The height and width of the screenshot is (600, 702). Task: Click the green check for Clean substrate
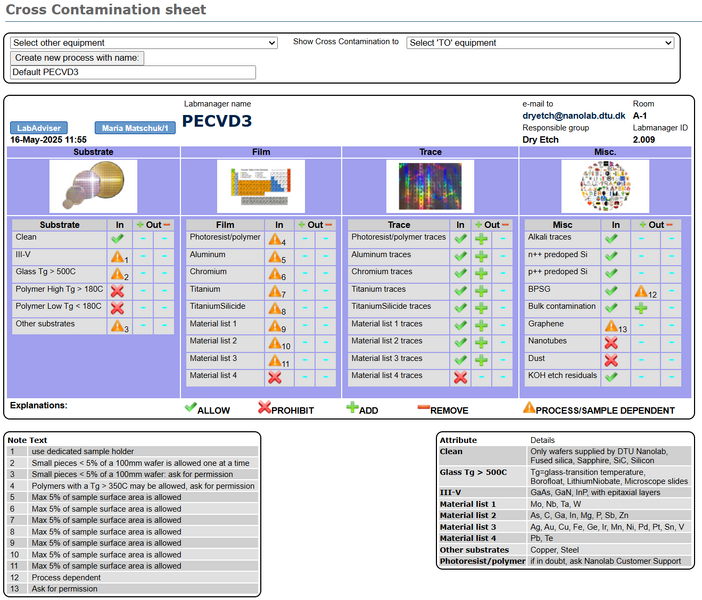coord(117,239)
